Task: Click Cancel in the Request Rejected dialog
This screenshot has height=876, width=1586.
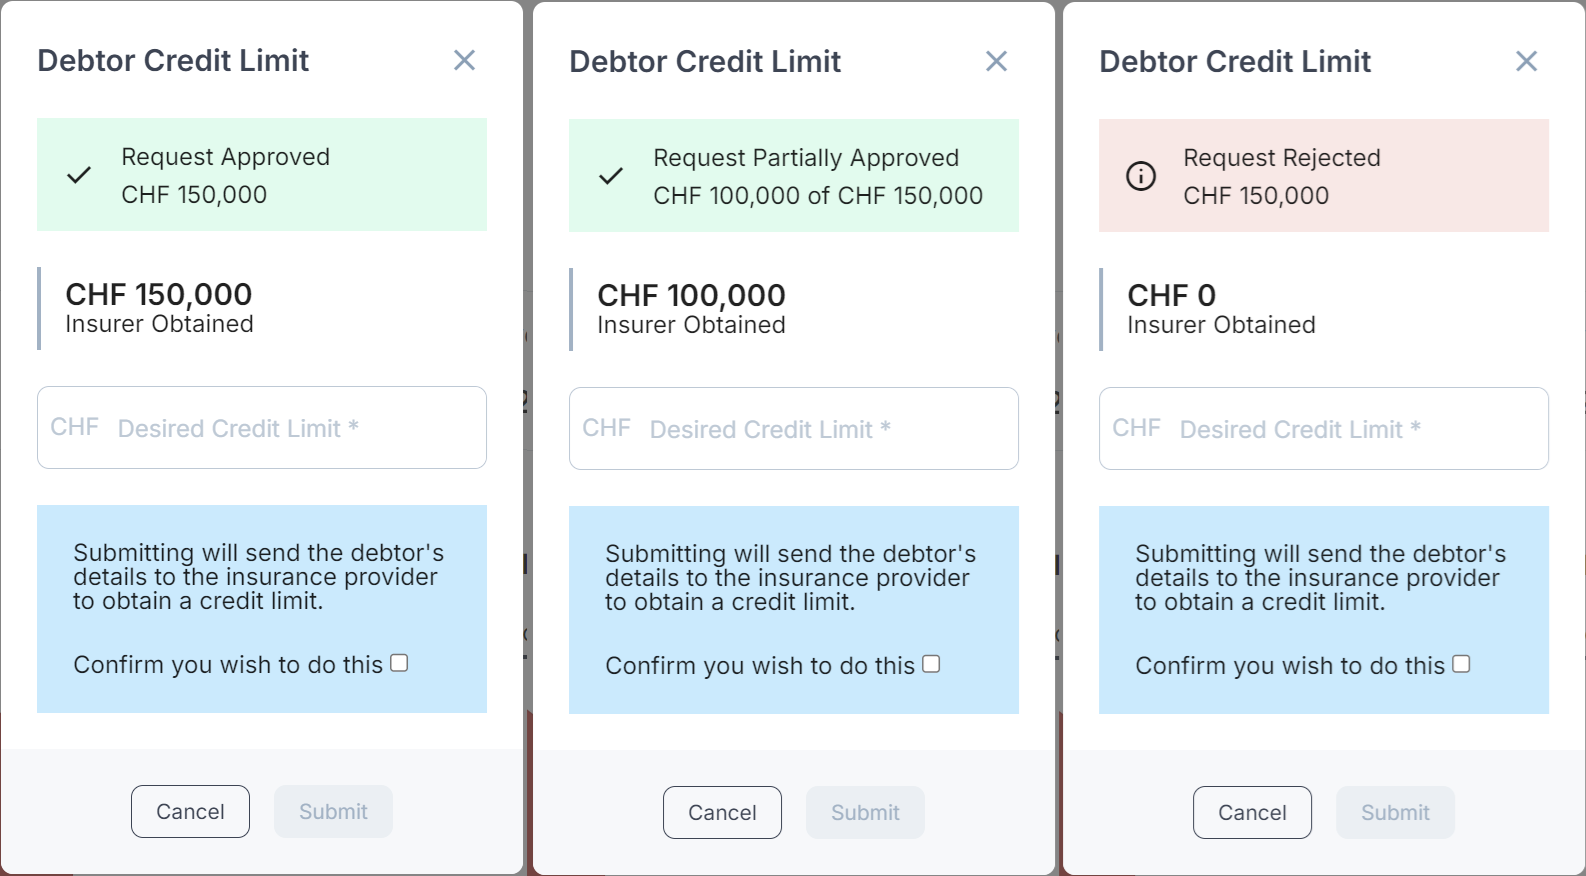Action: 1252,812
